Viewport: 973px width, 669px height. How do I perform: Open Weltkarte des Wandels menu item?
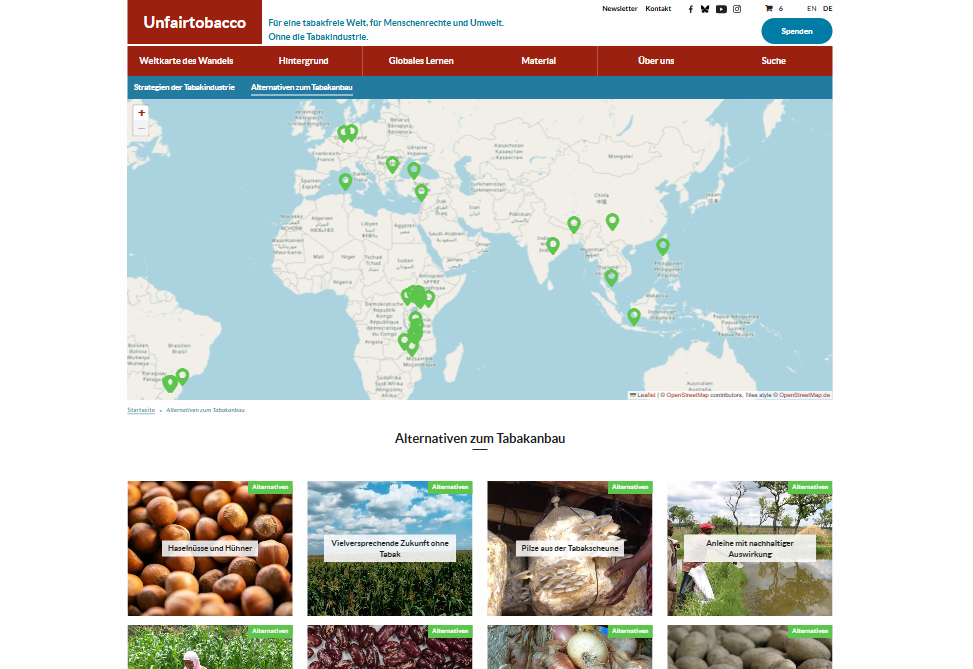(x=186, y=61)
